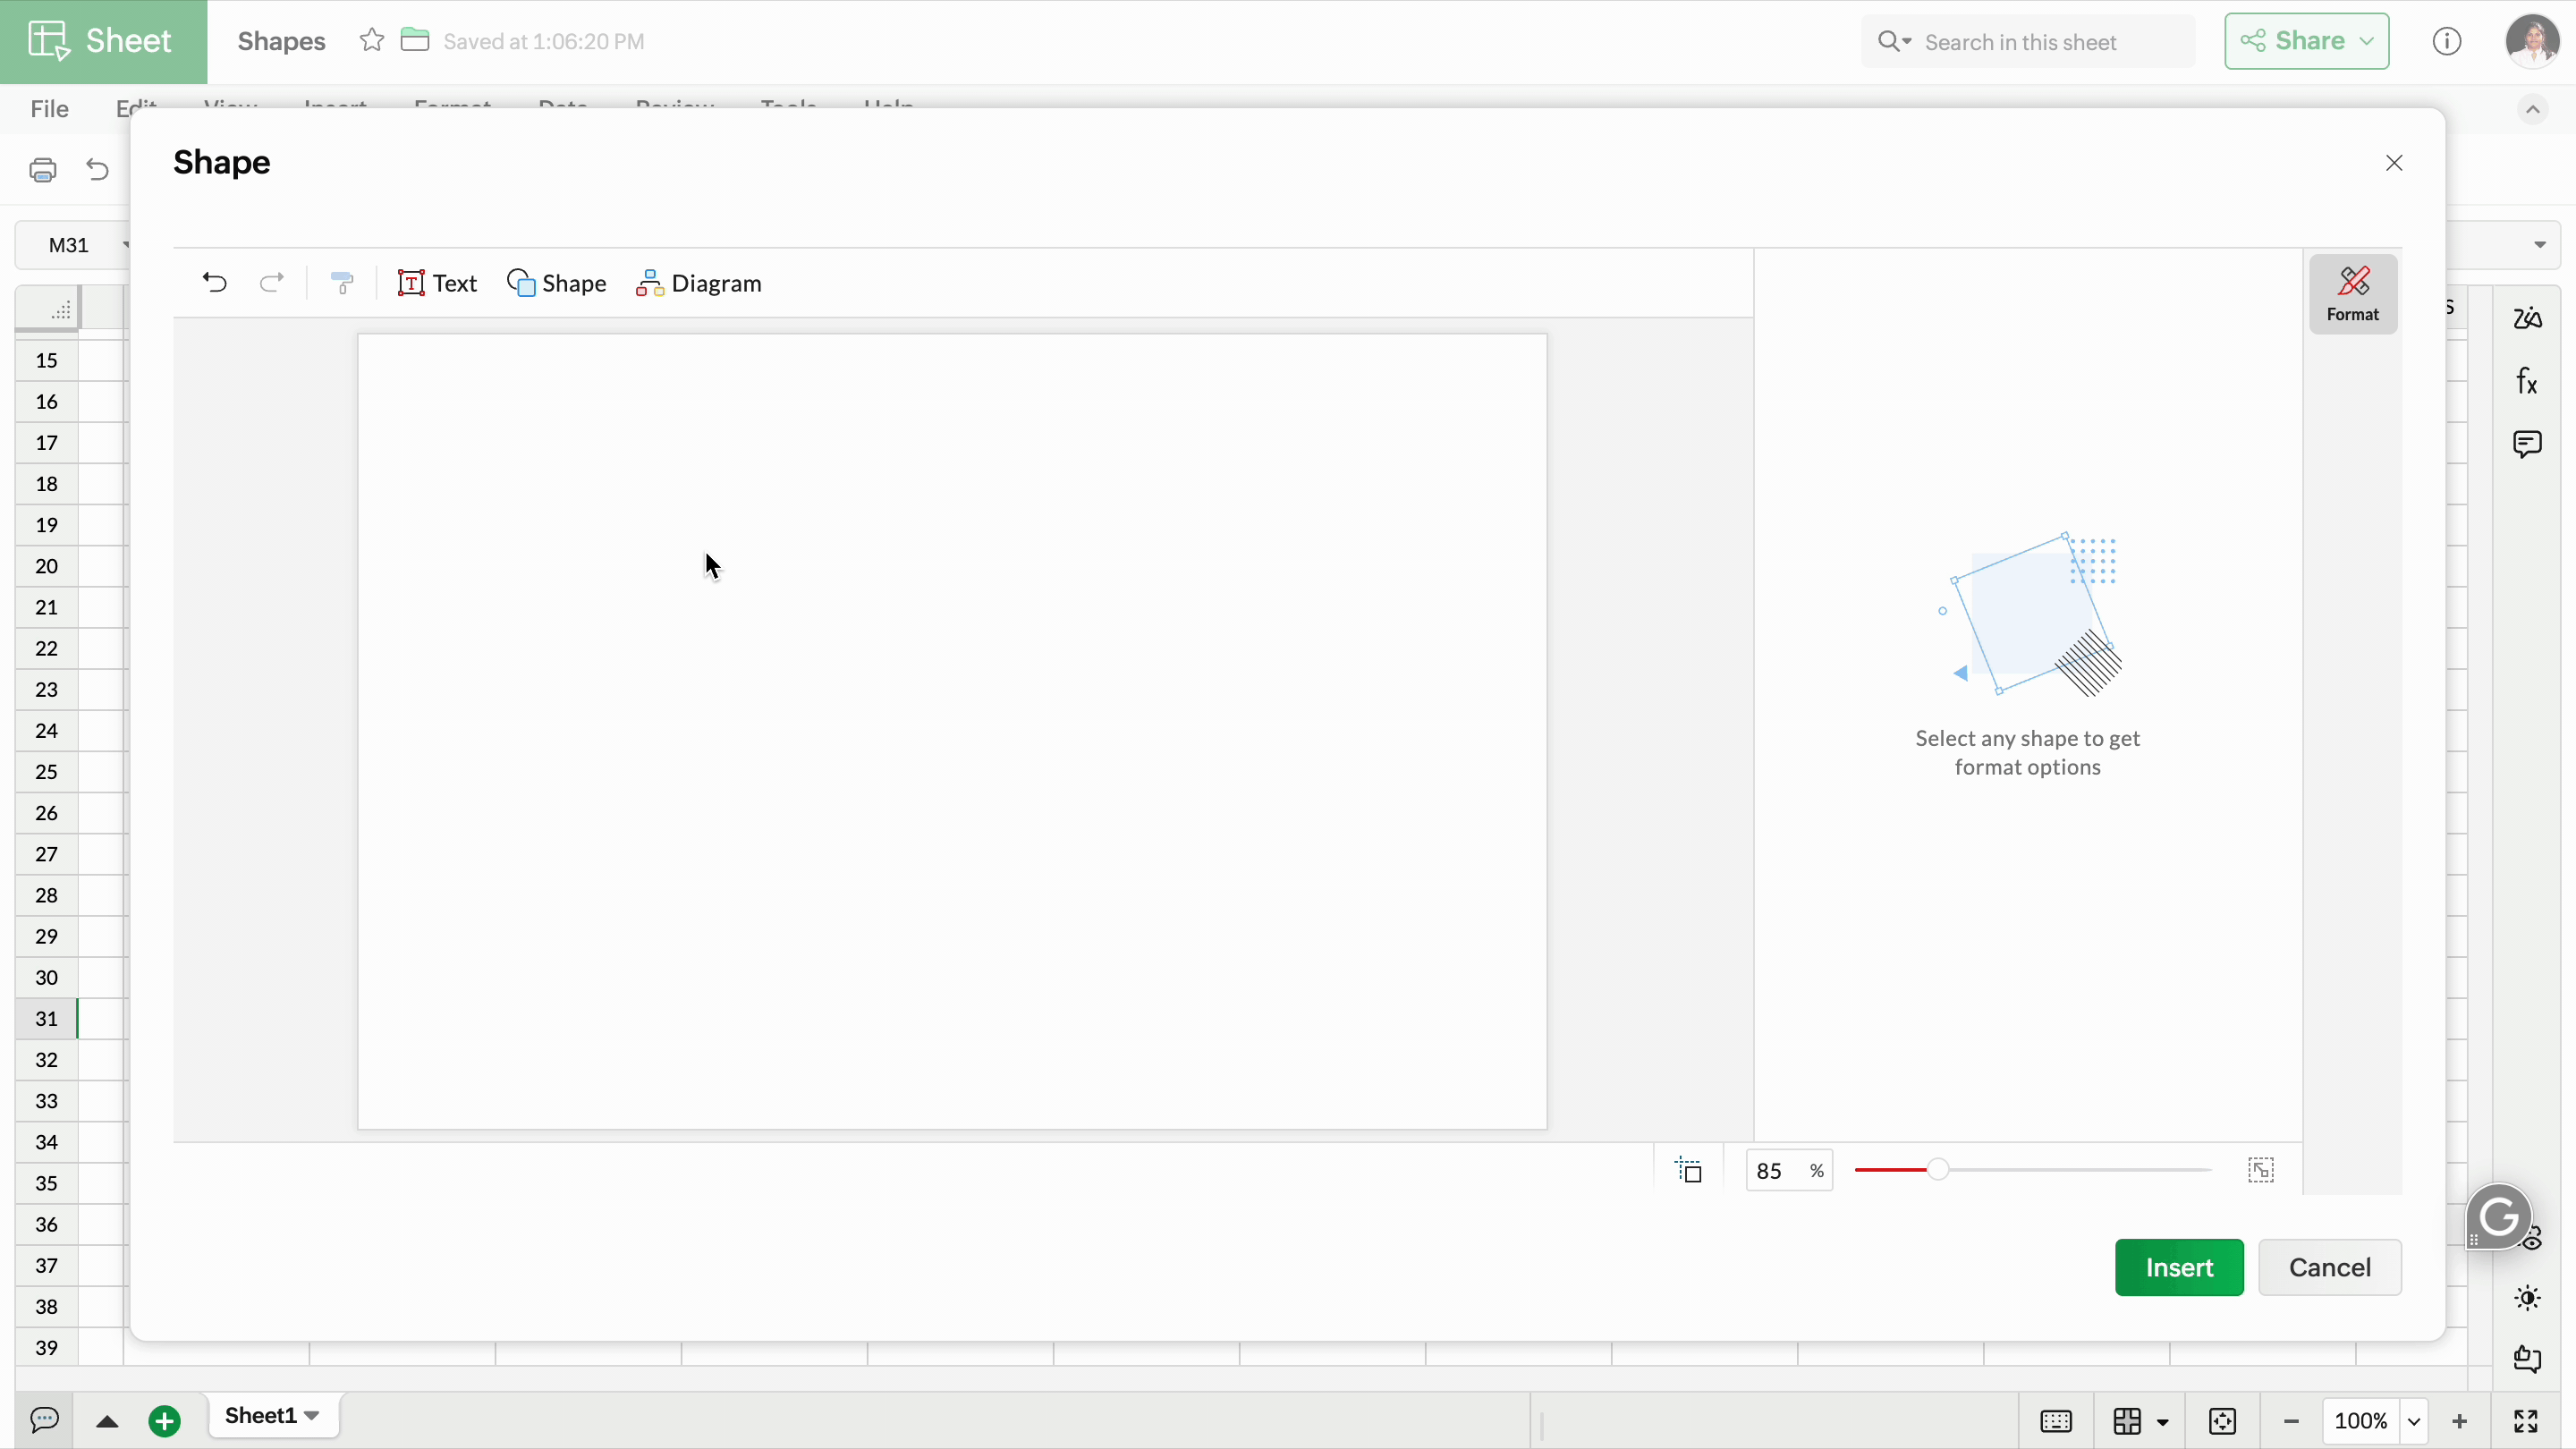
Task: Open the Sheet1 tab dropdown arrow
Action: [312, 1415]
